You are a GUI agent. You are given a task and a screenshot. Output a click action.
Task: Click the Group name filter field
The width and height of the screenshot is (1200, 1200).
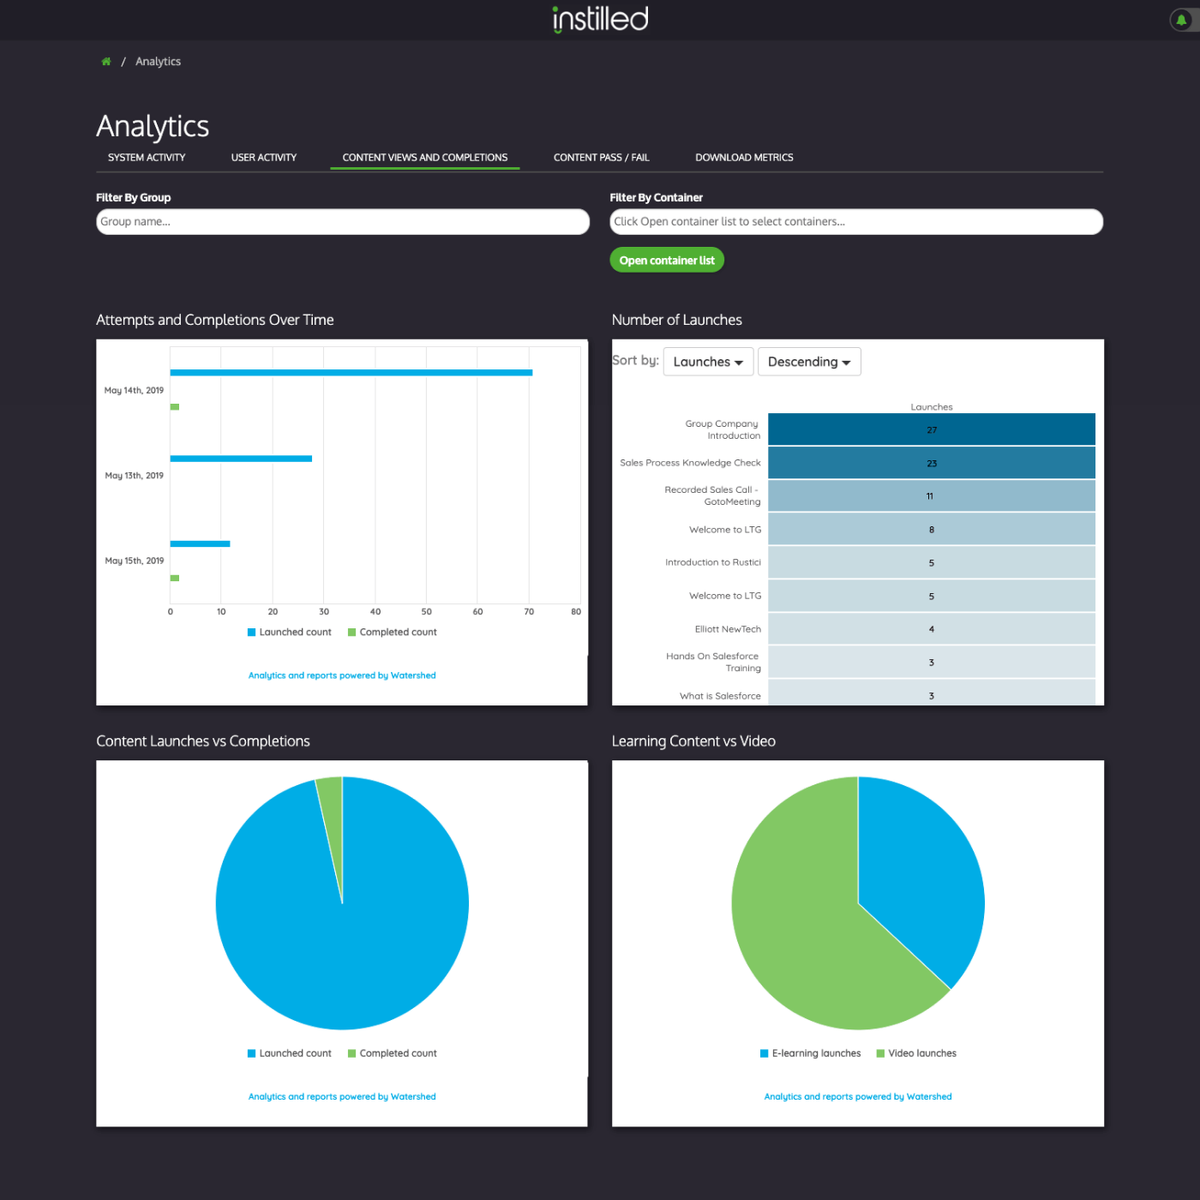[342, 221]
